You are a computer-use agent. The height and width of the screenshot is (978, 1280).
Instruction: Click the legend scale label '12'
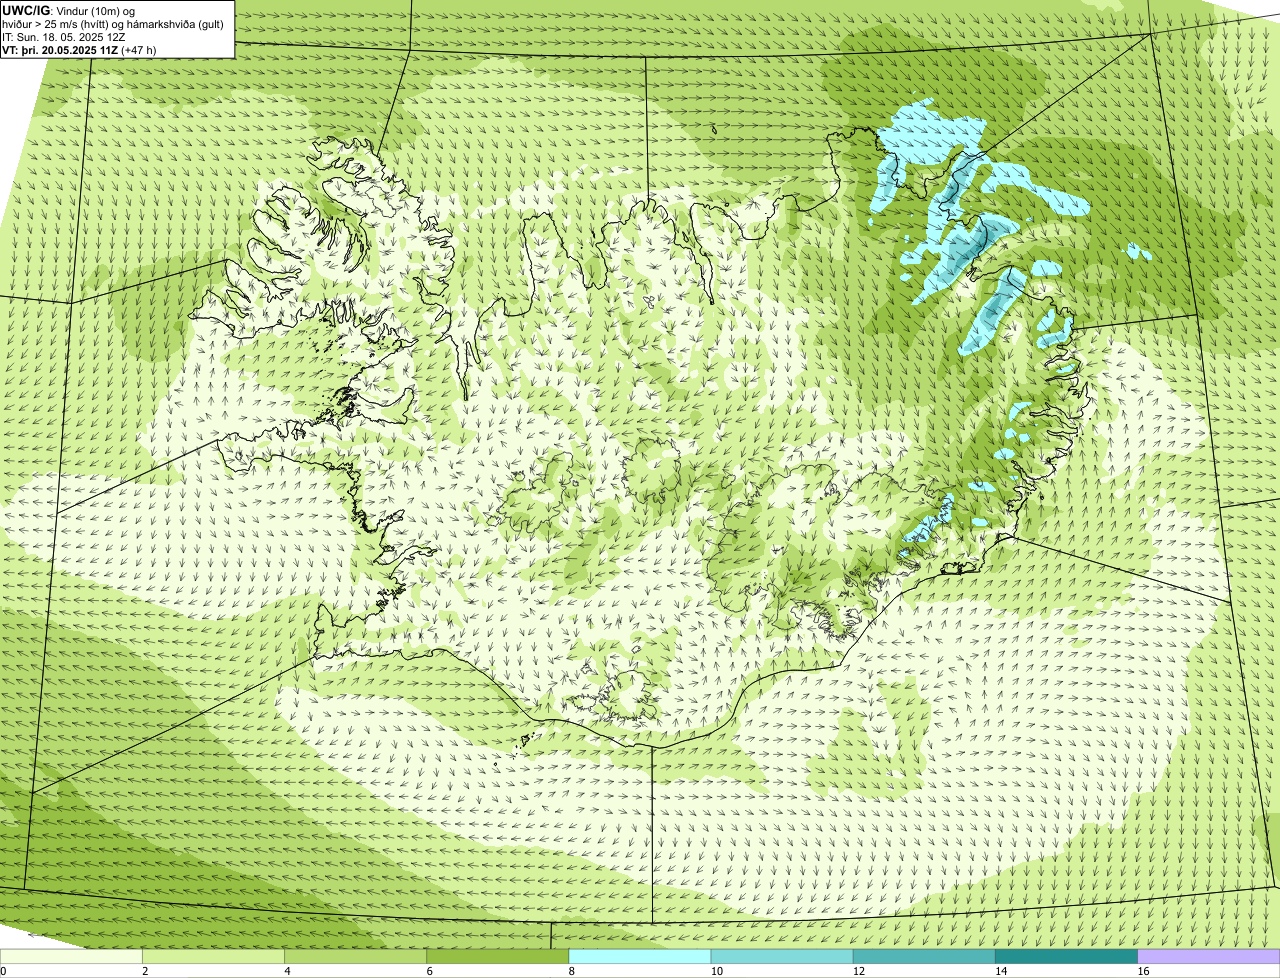(x=859, y=971)
